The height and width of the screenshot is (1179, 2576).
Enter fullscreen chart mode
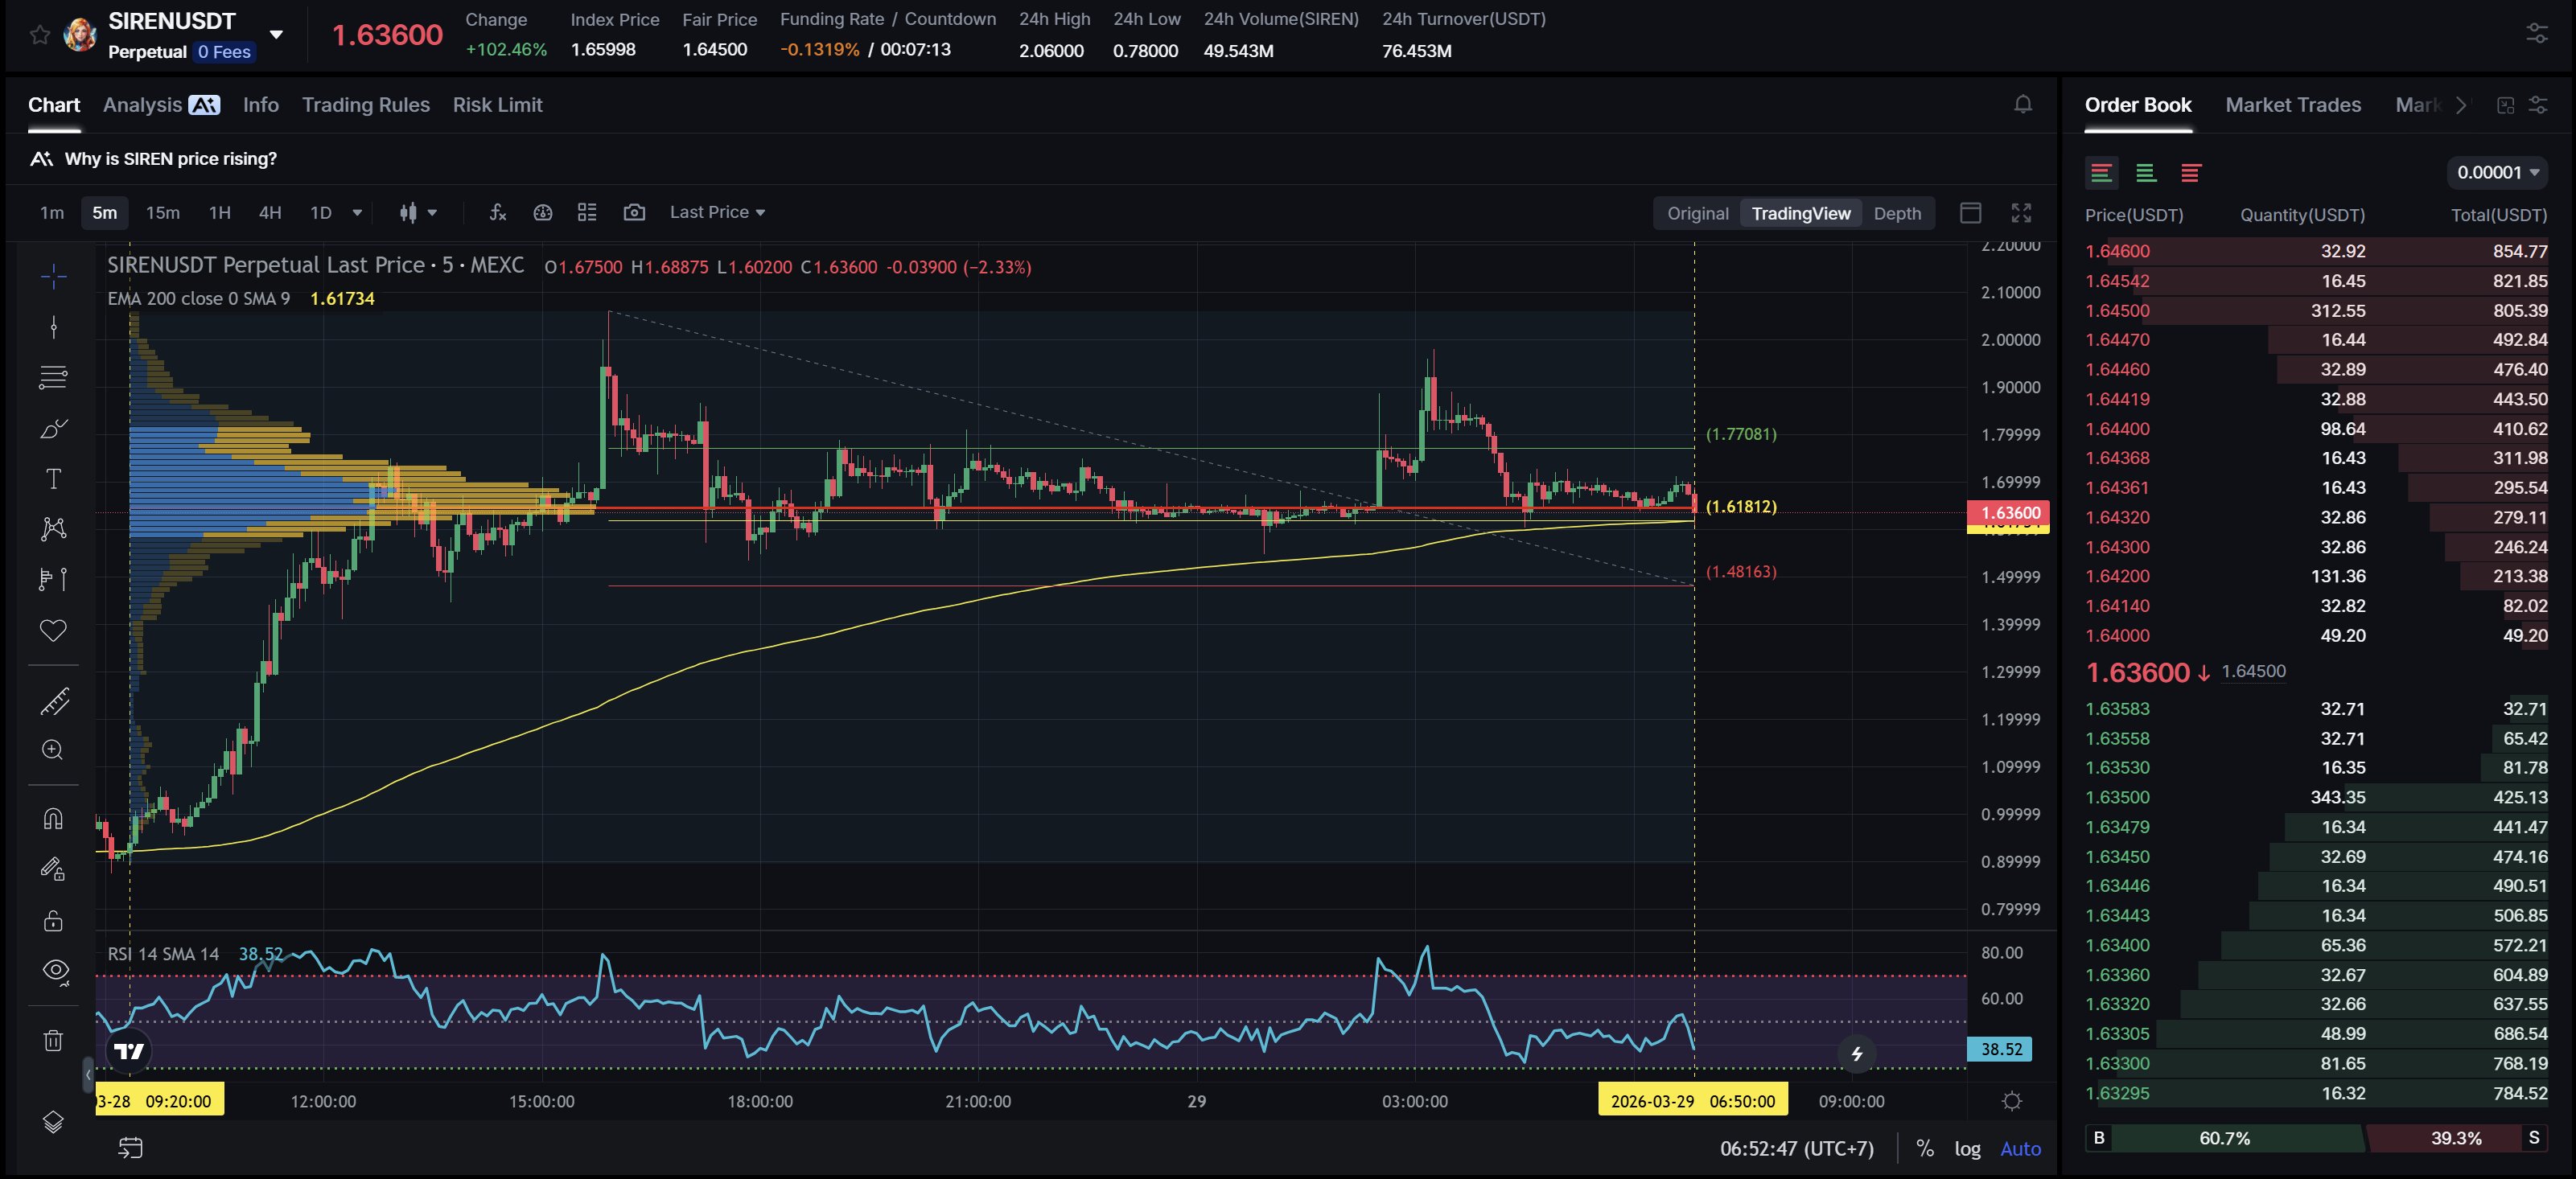point(2020,213)
